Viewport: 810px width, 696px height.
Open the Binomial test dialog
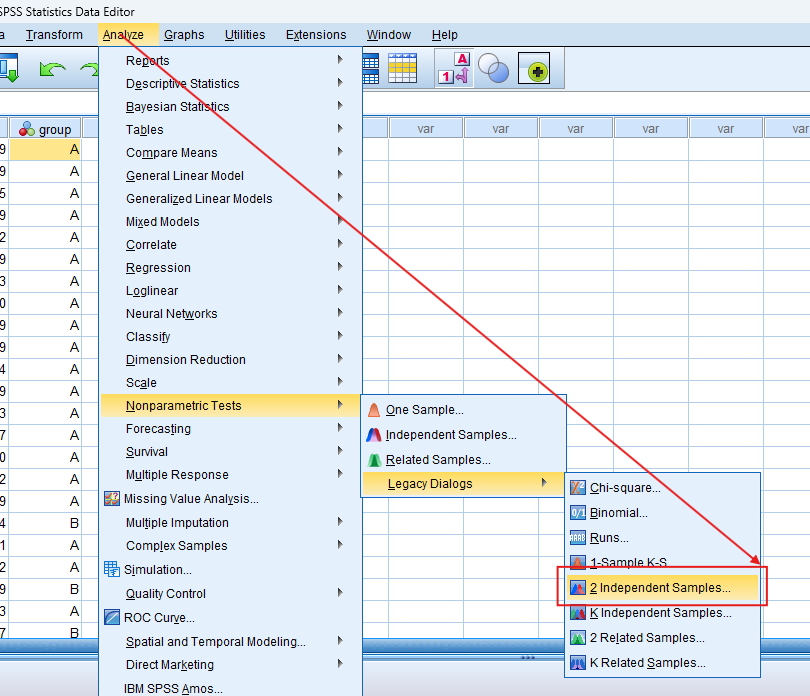click(x=618, y=513)
